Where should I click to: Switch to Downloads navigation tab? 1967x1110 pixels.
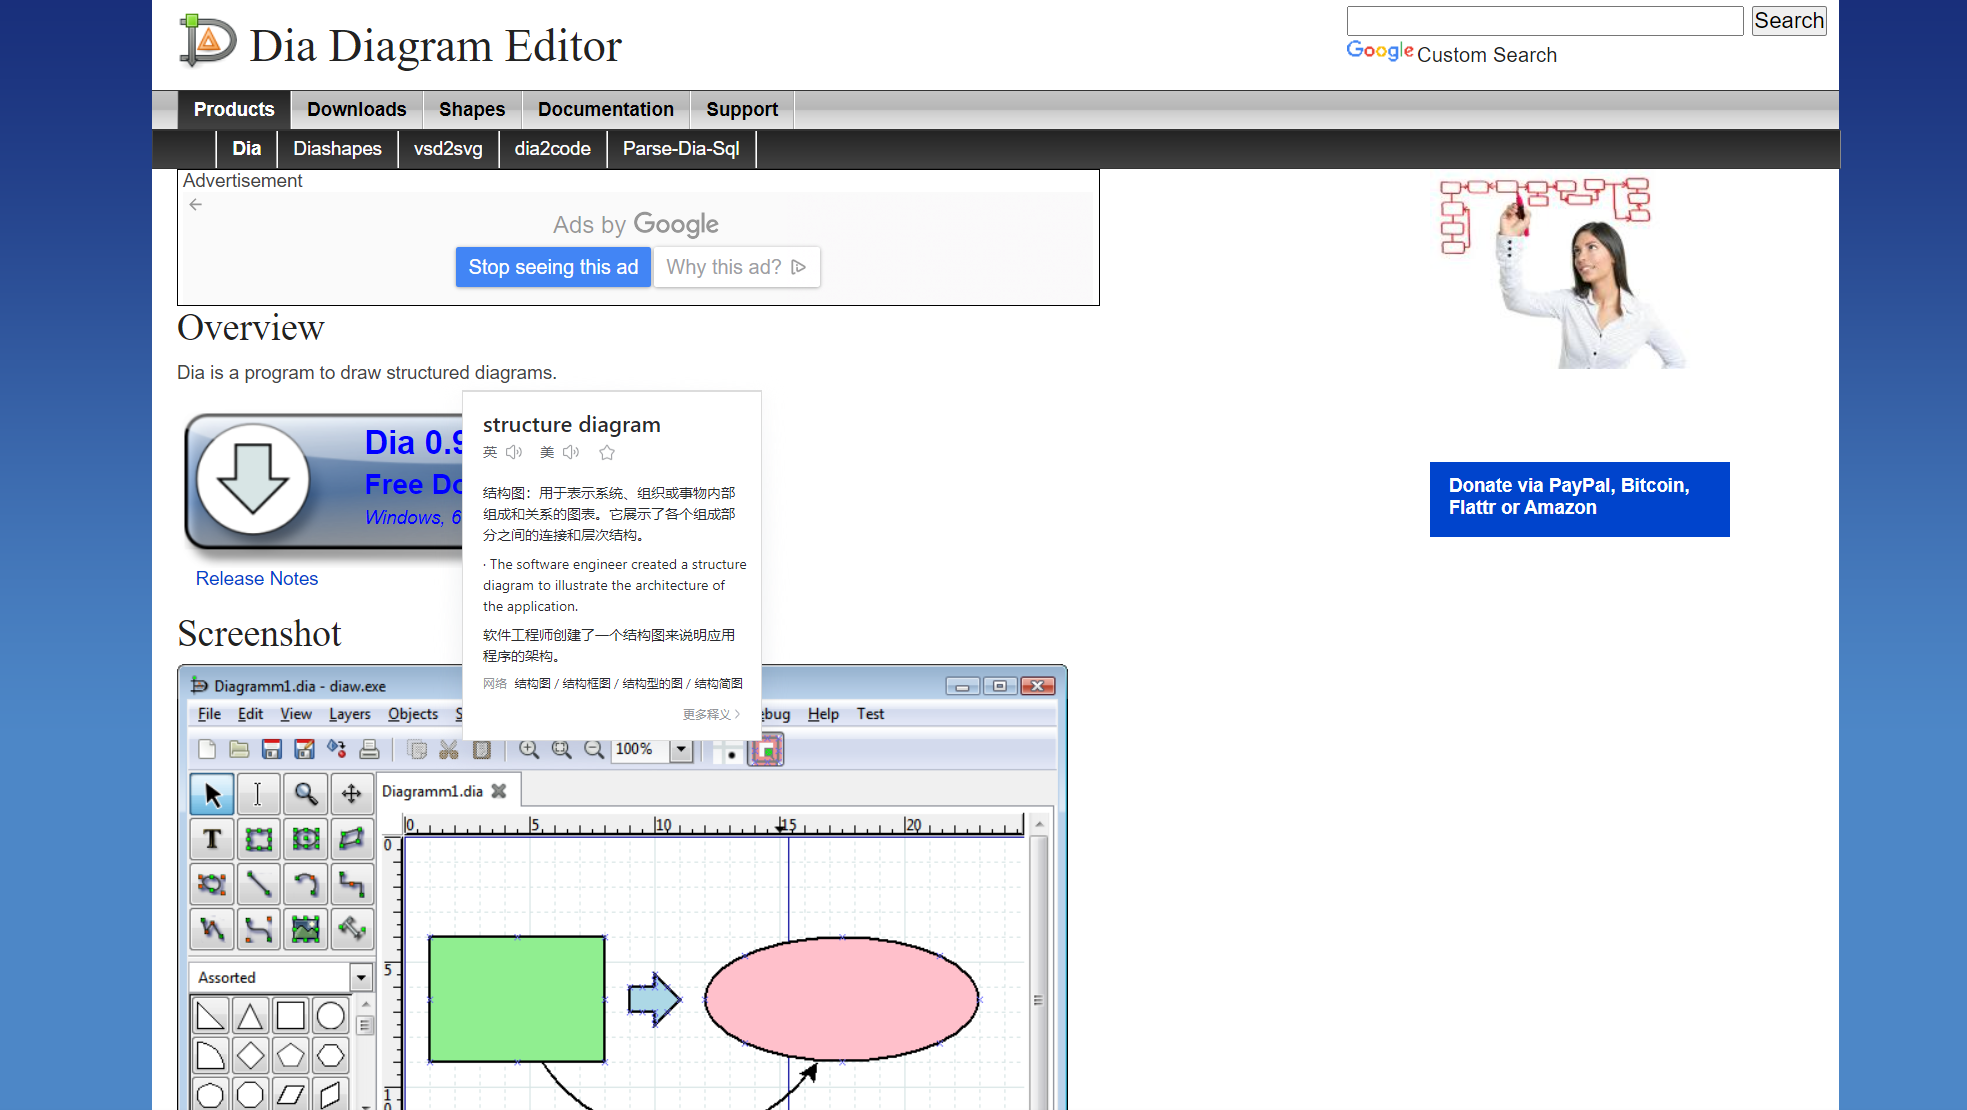pos(357,109)
